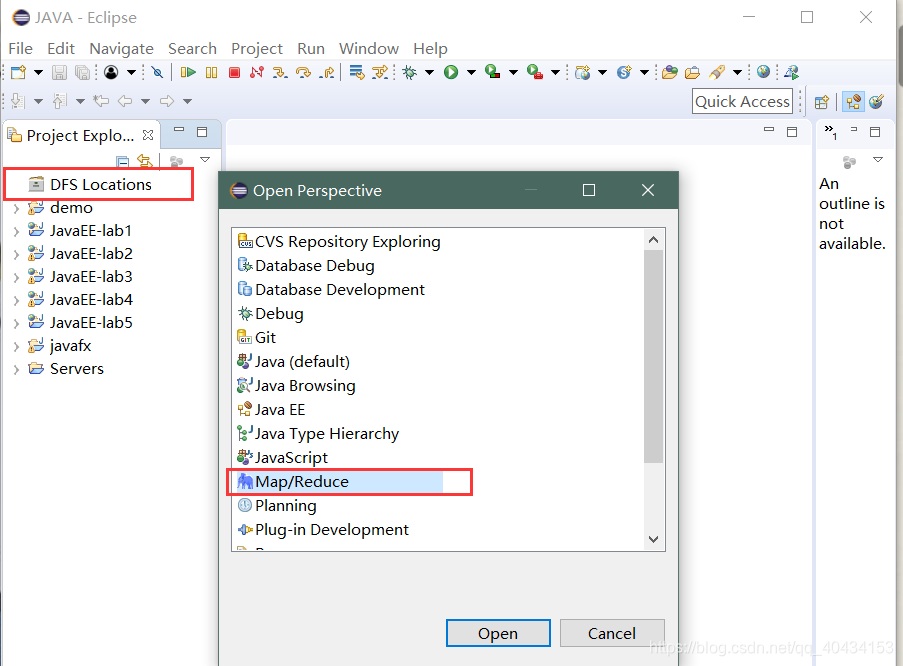This screenshot has width=903, height=666.
Task: Open the Navigate menu
Action: [122, 48]
